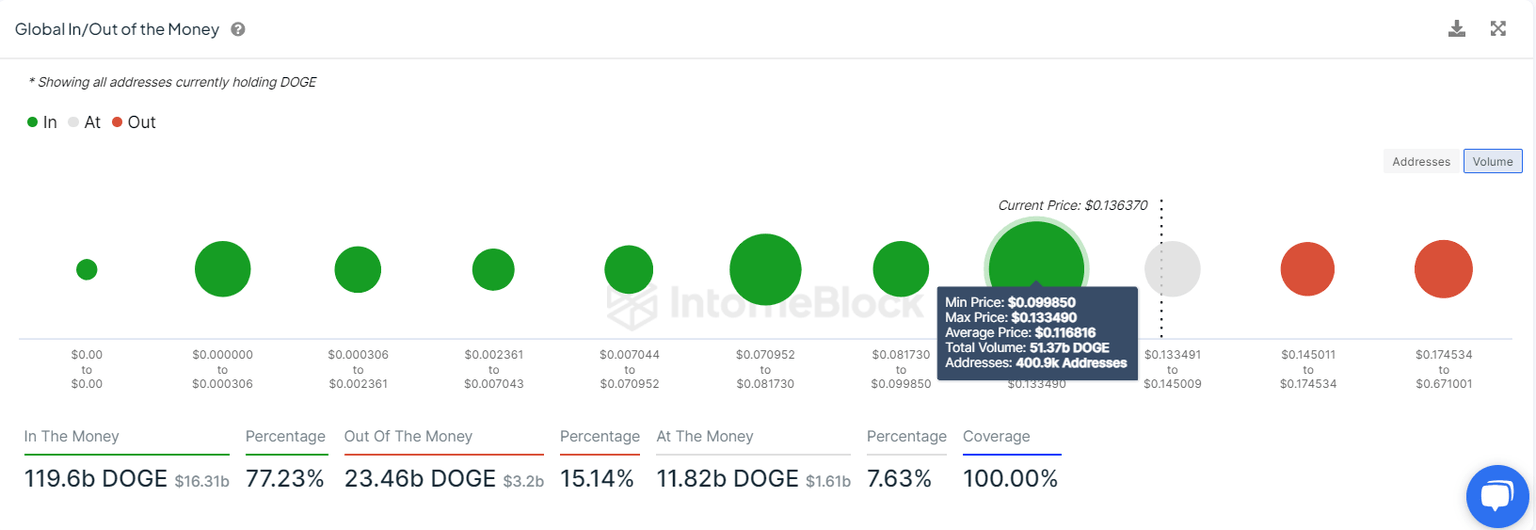Click the At The Money heading

tap(705, 436)
